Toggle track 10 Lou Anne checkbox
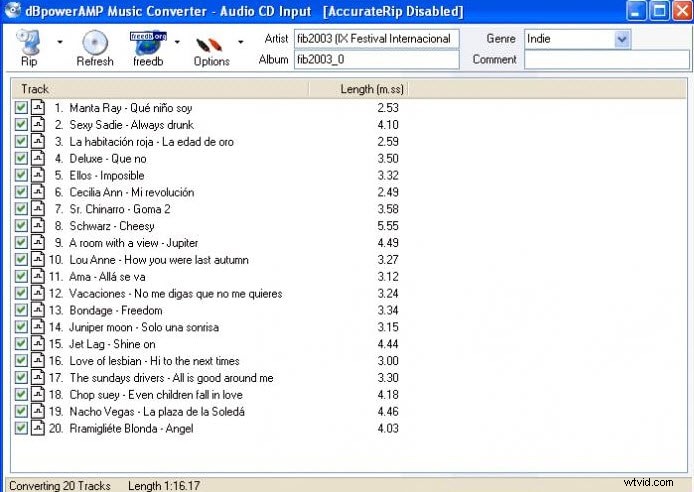694x492 pixels. 21,259
